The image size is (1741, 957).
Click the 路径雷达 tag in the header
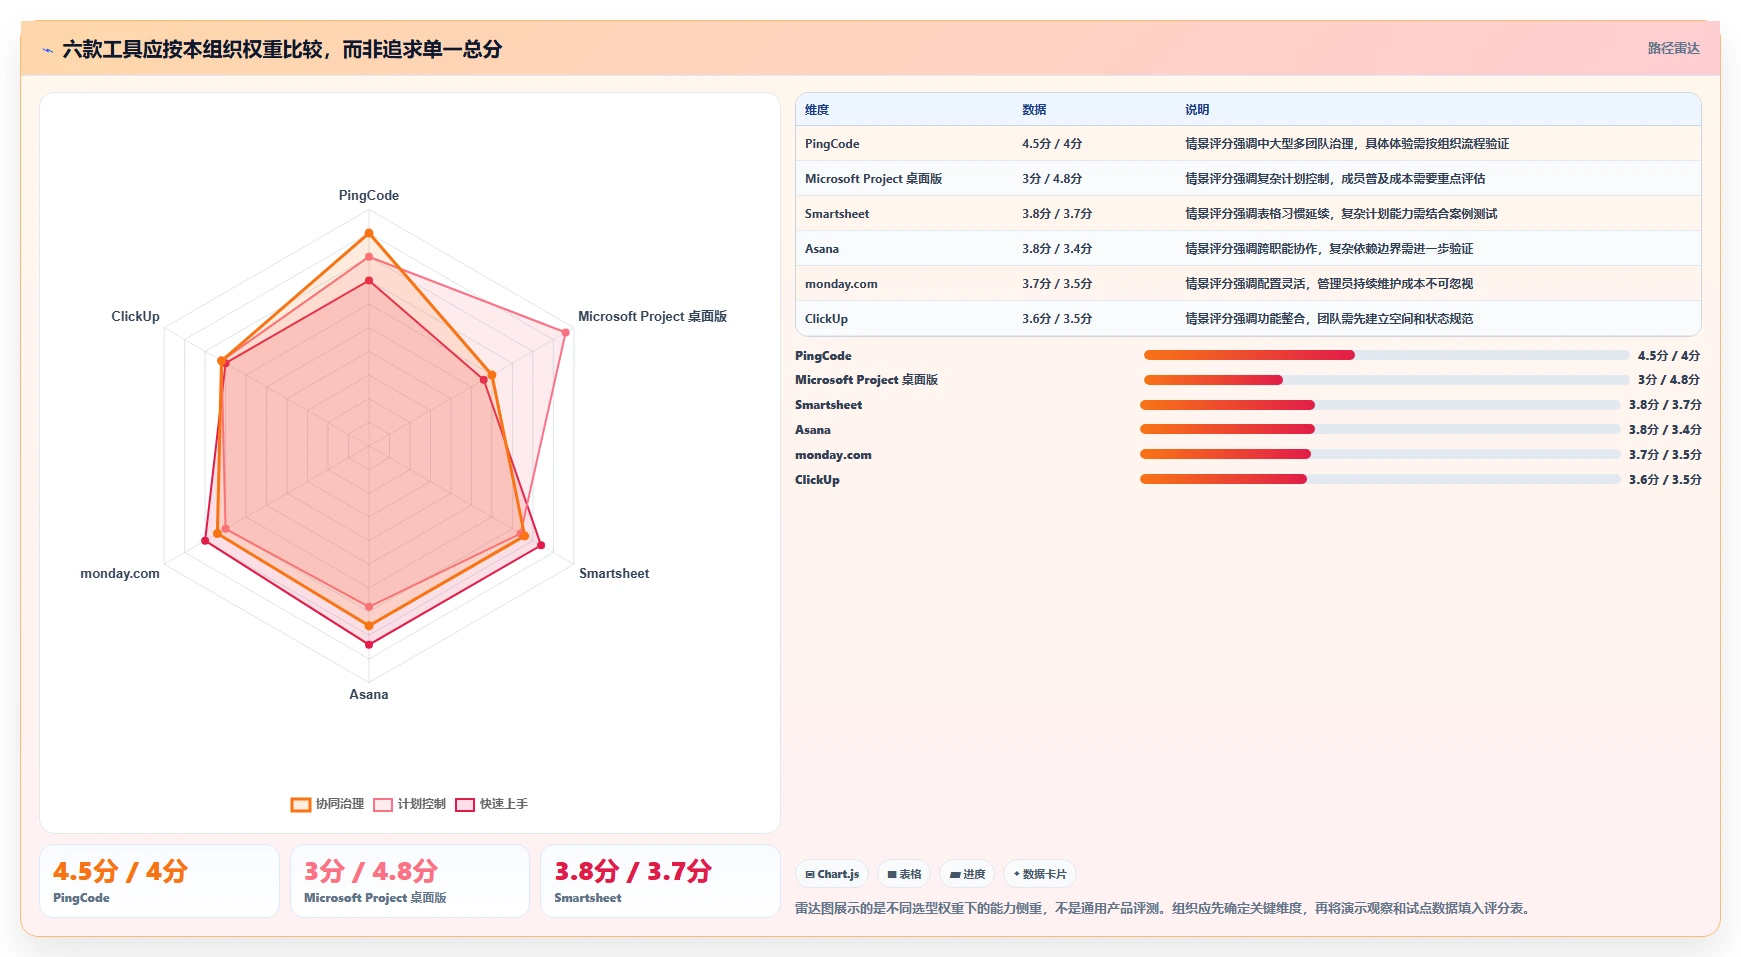(1673, 48)
